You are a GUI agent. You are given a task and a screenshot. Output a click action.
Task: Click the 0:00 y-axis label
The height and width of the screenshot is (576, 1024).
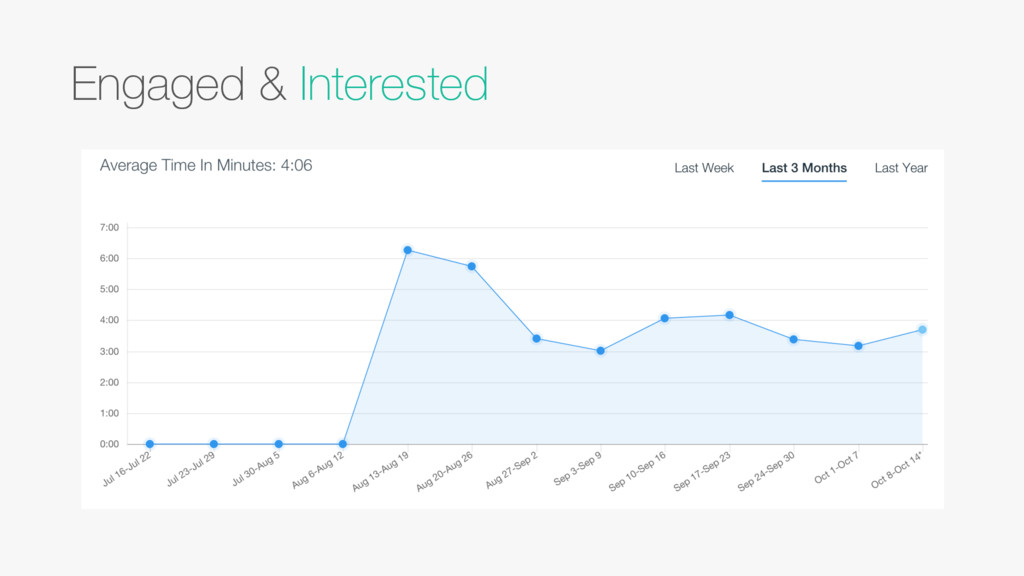(109, 444)
